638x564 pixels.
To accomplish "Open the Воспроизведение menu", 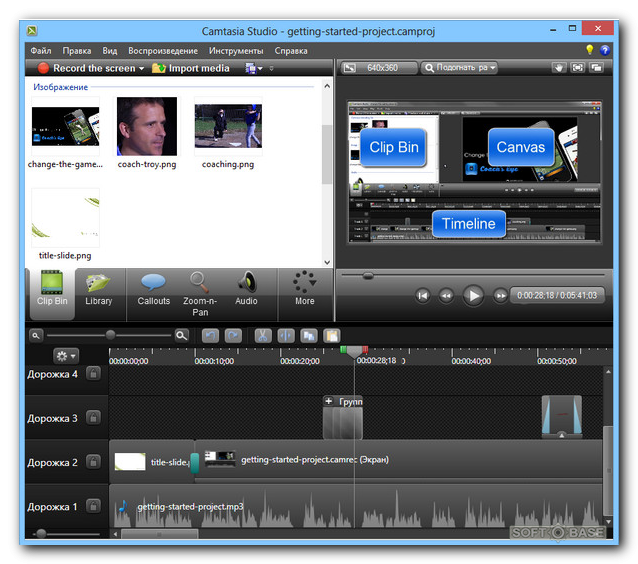I will coord(163,51).
